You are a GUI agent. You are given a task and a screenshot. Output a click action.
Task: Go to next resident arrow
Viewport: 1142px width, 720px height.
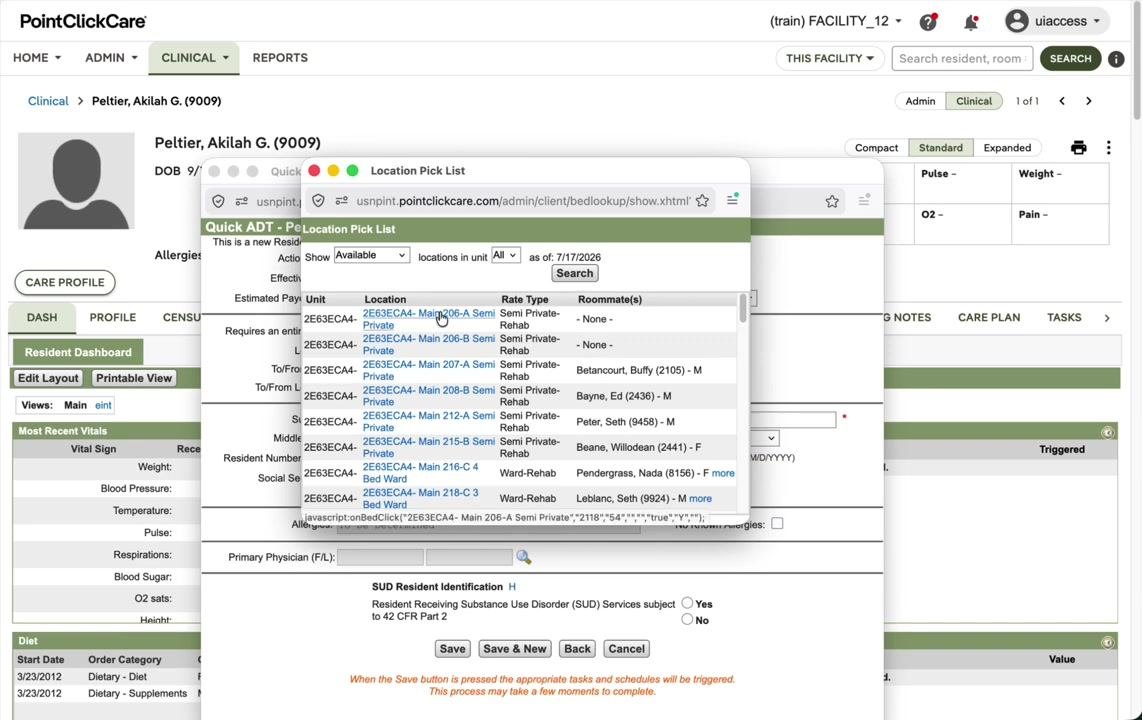pyautogui.click(x=1089, y=101)
